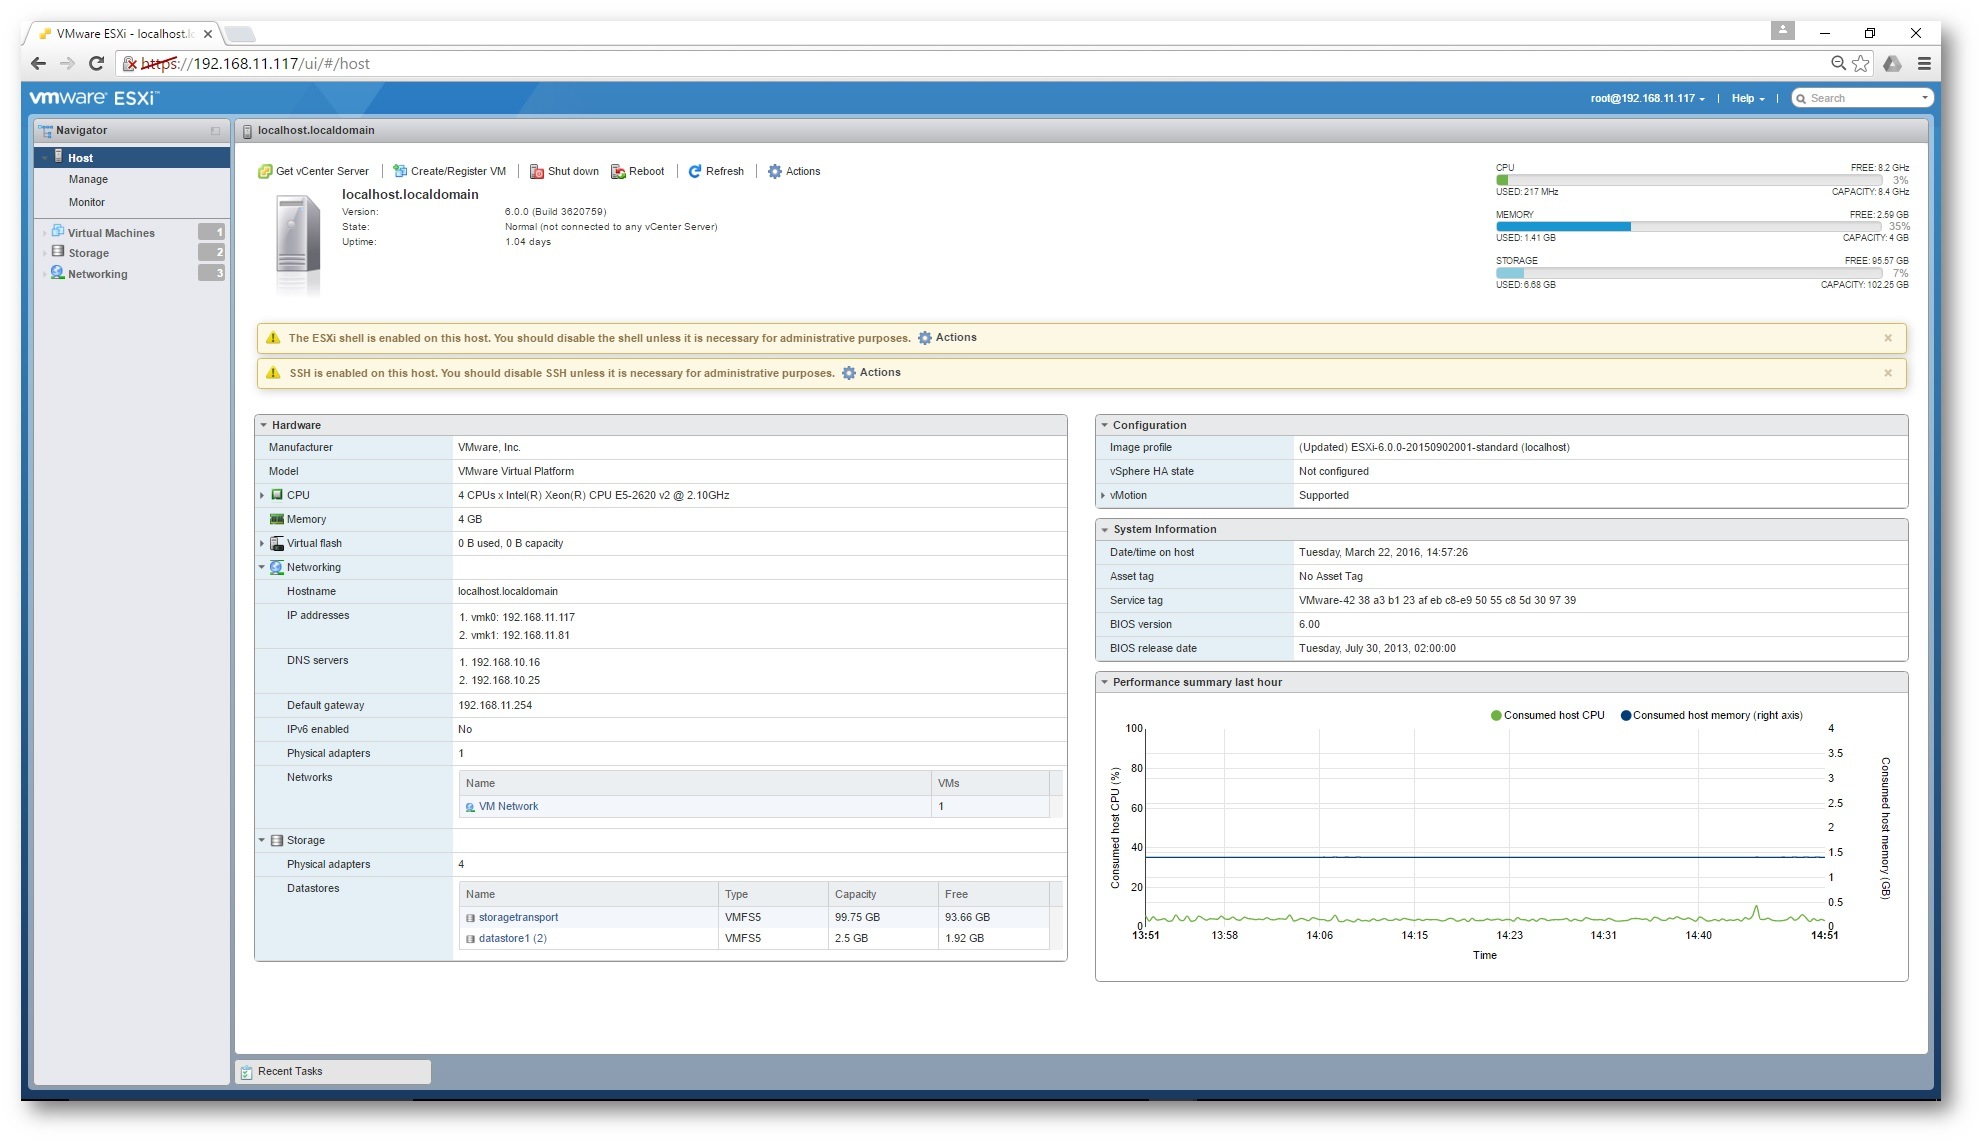Click the Storage navigator icon
Image resolution: width=1983 pixels, height=1143 pixels.
point(57,252)
